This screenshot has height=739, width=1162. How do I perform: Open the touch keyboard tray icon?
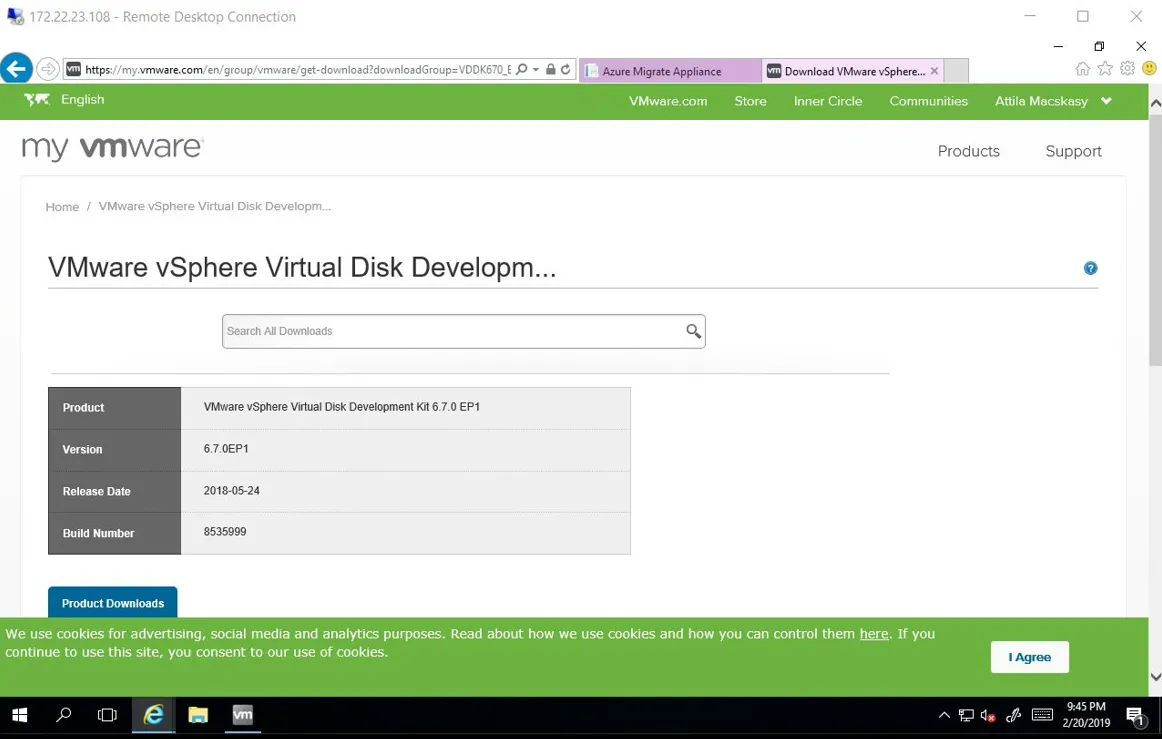click(1042, 715)
